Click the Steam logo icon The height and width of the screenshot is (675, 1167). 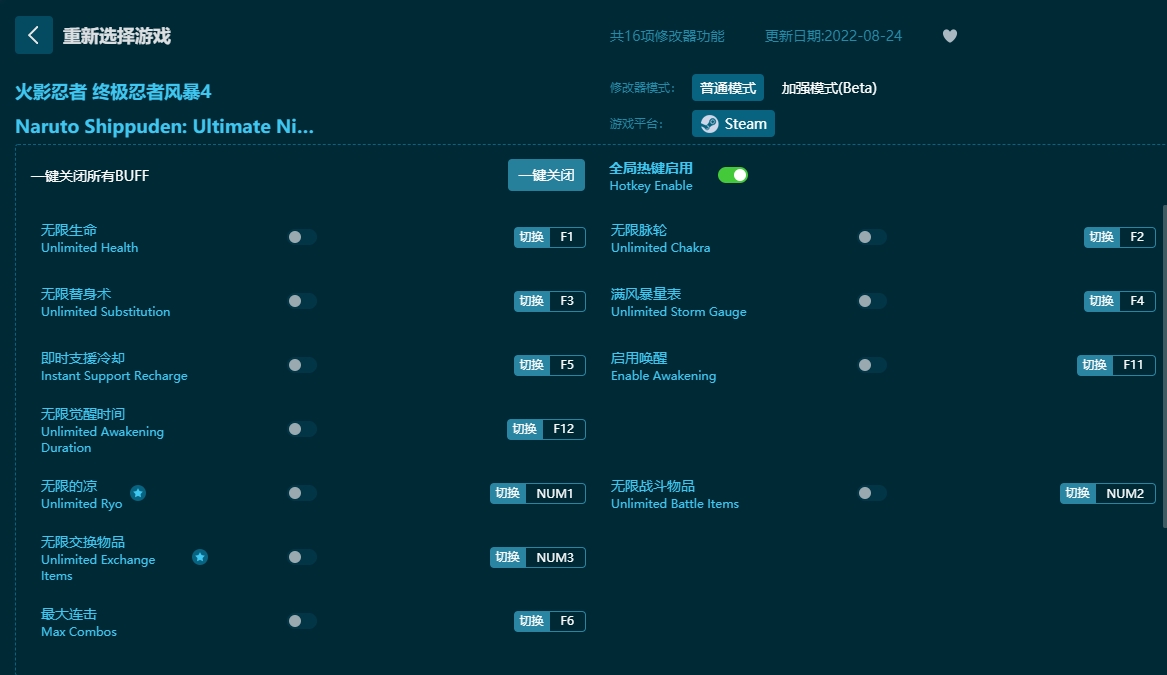tap(710, 124)
